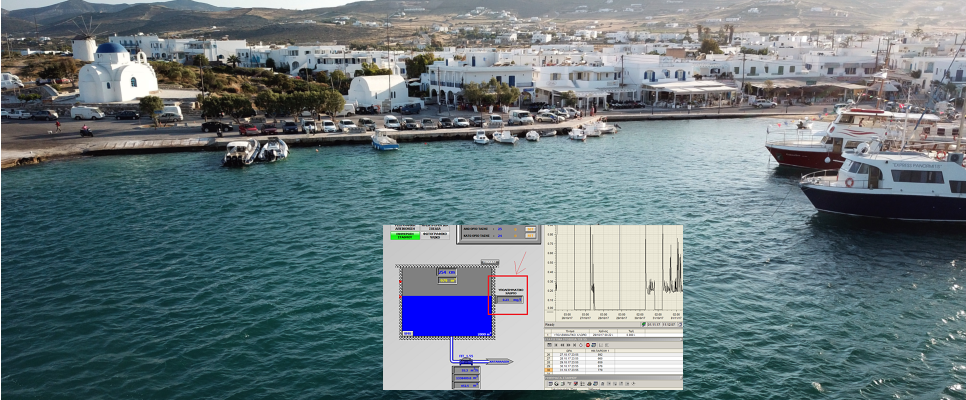Click the first icon in the bottom toolbar
Image resolution: width=966 pixels, height=400 pixels.
(549, 384)
